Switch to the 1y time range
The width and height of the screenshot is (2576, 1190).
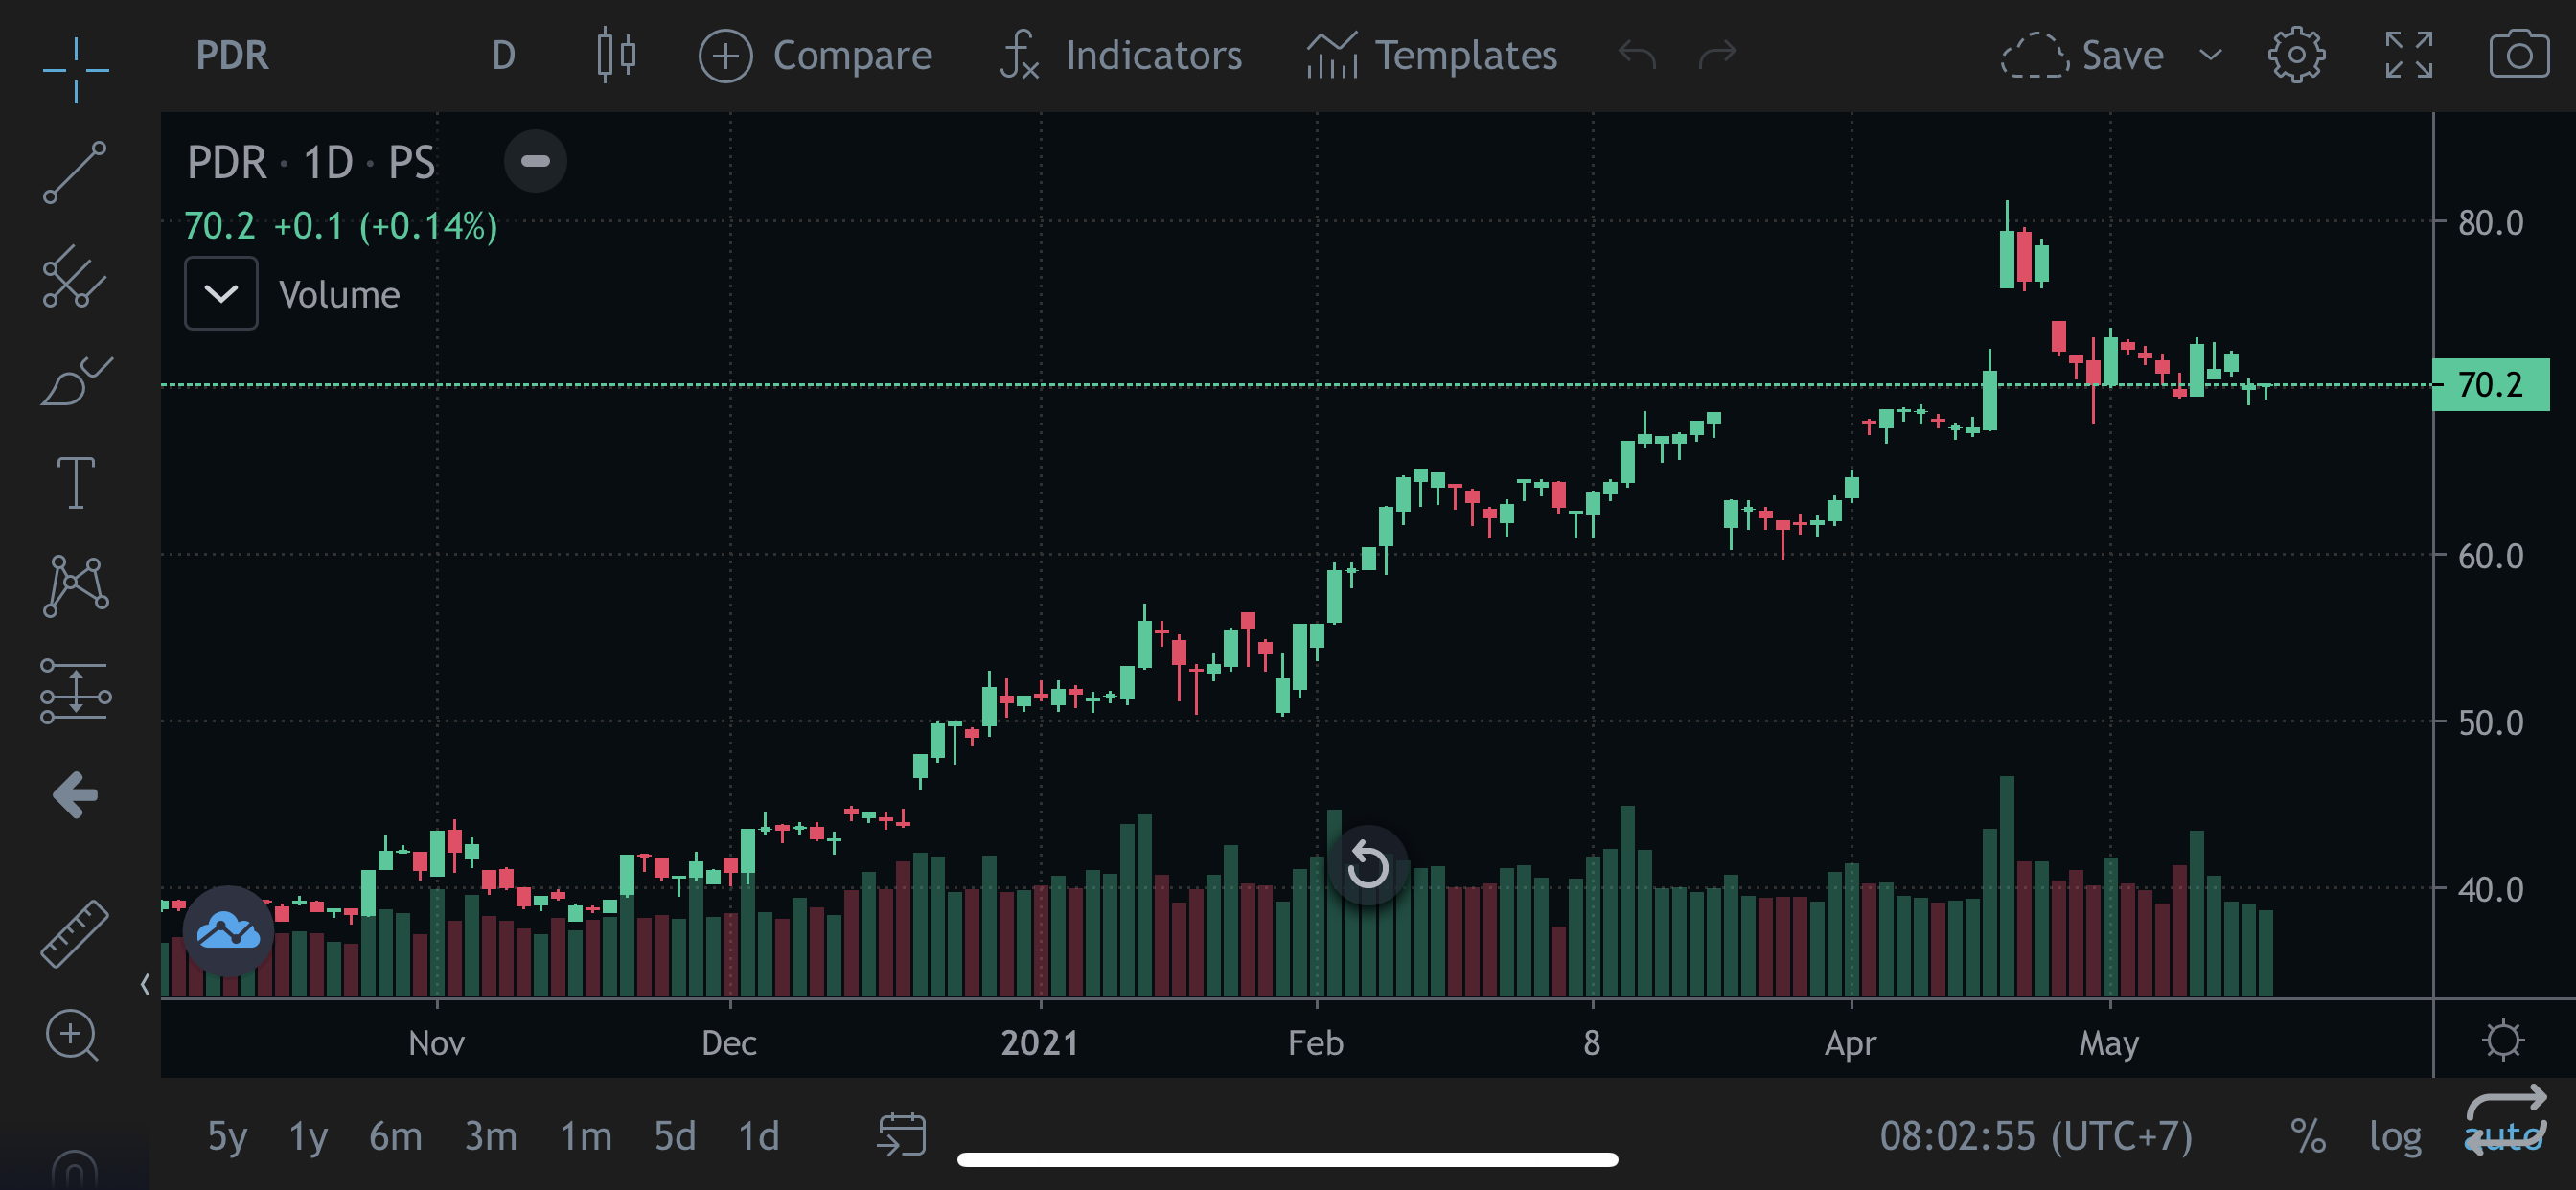(x=308, y=1136)
